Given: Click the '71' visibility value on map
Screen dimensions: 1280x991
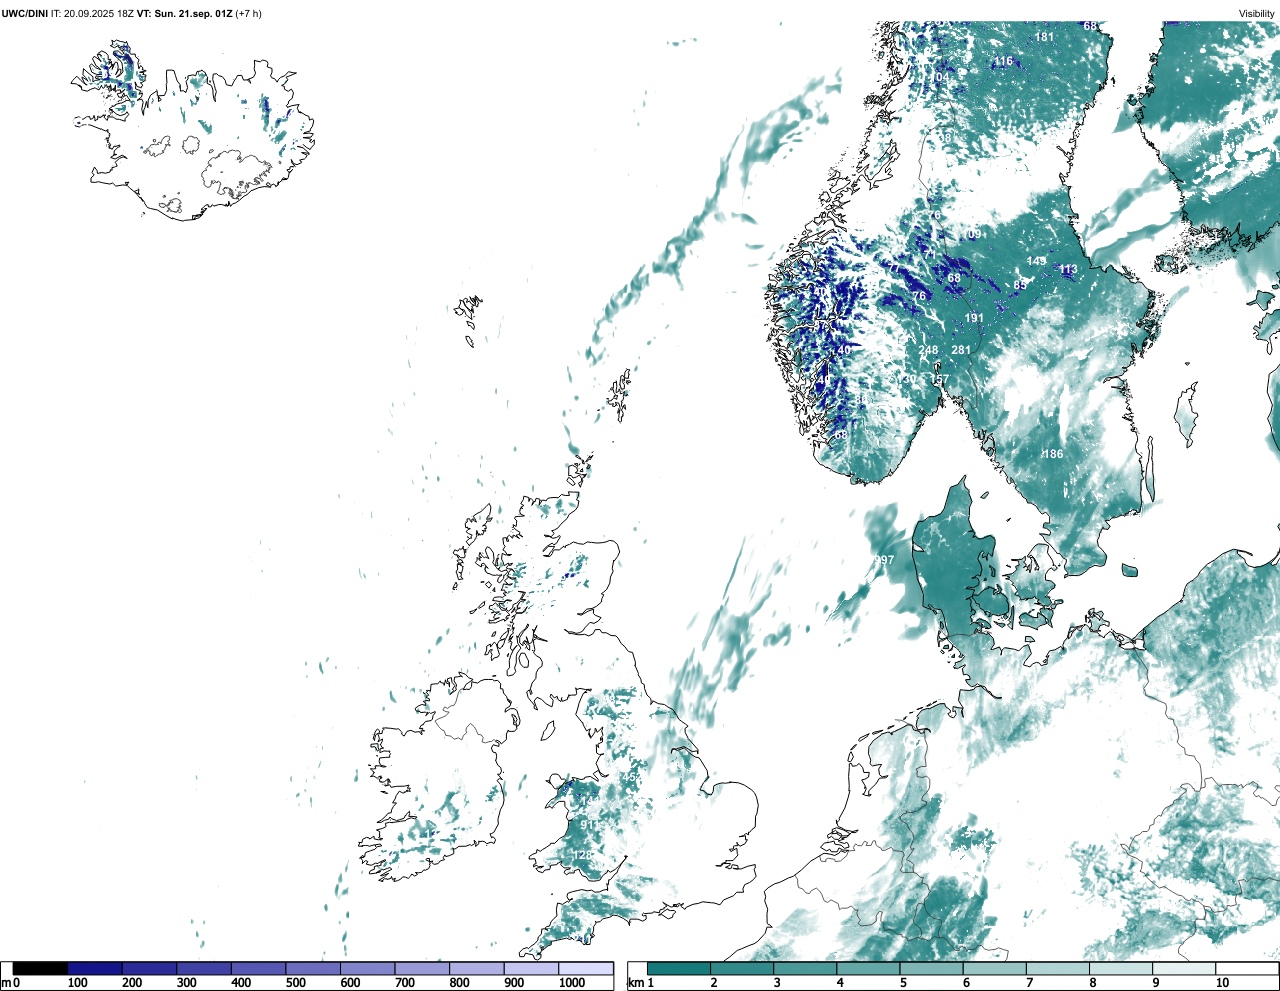Looking at the screenshot, I should click(930, 254).
